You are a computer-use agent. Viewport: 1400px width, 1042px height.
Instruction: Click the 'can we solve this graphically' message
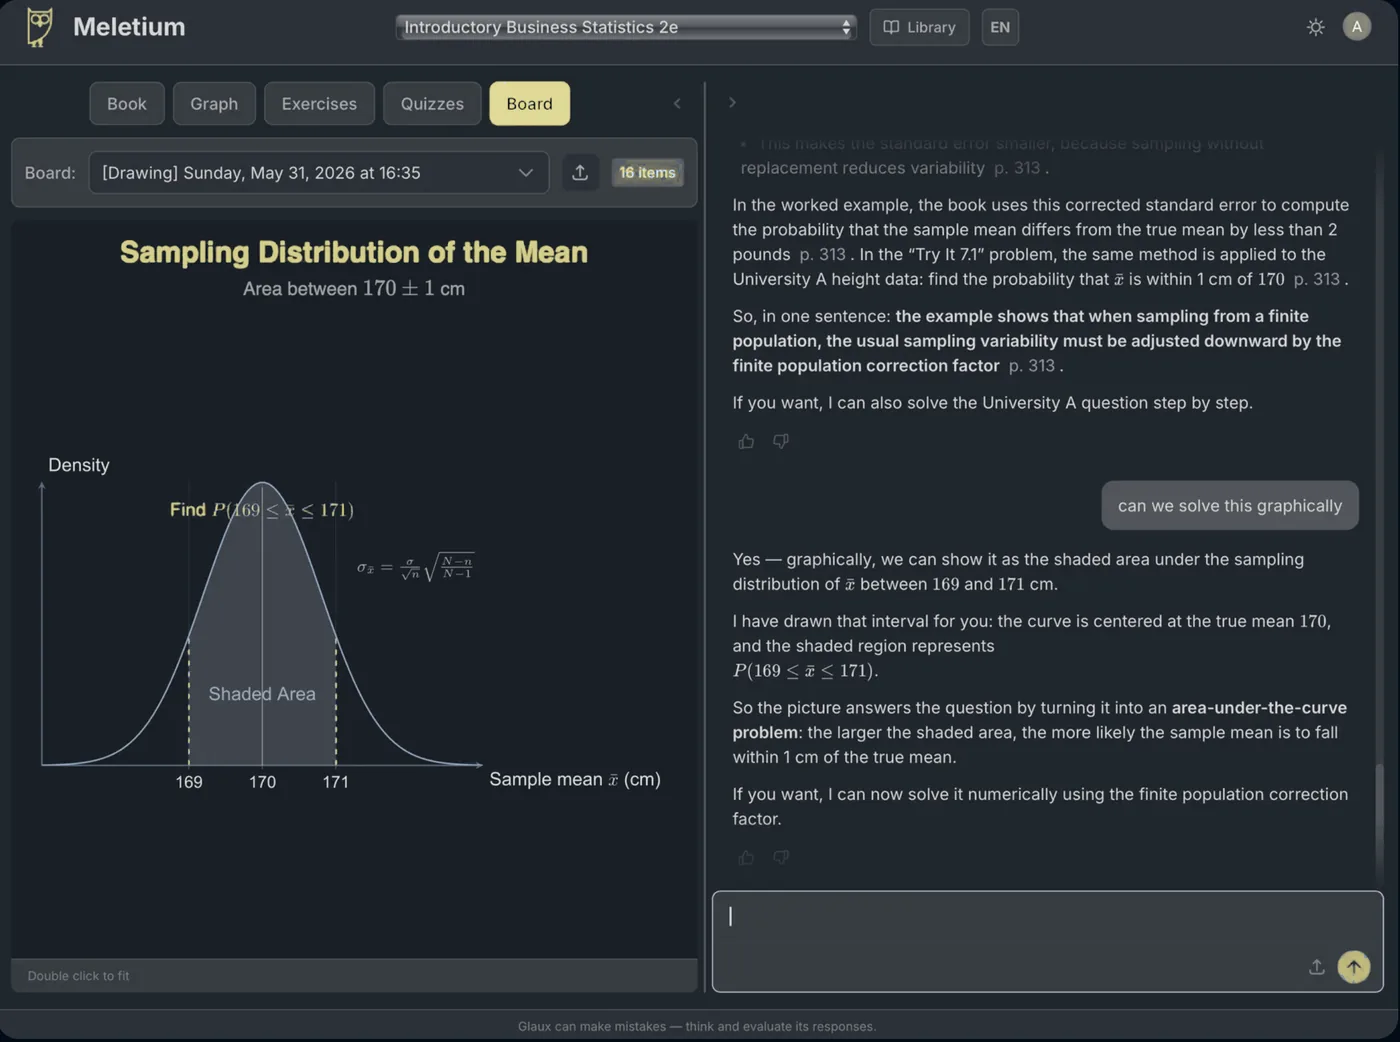pyautogui.click(x=1230, y=506)
